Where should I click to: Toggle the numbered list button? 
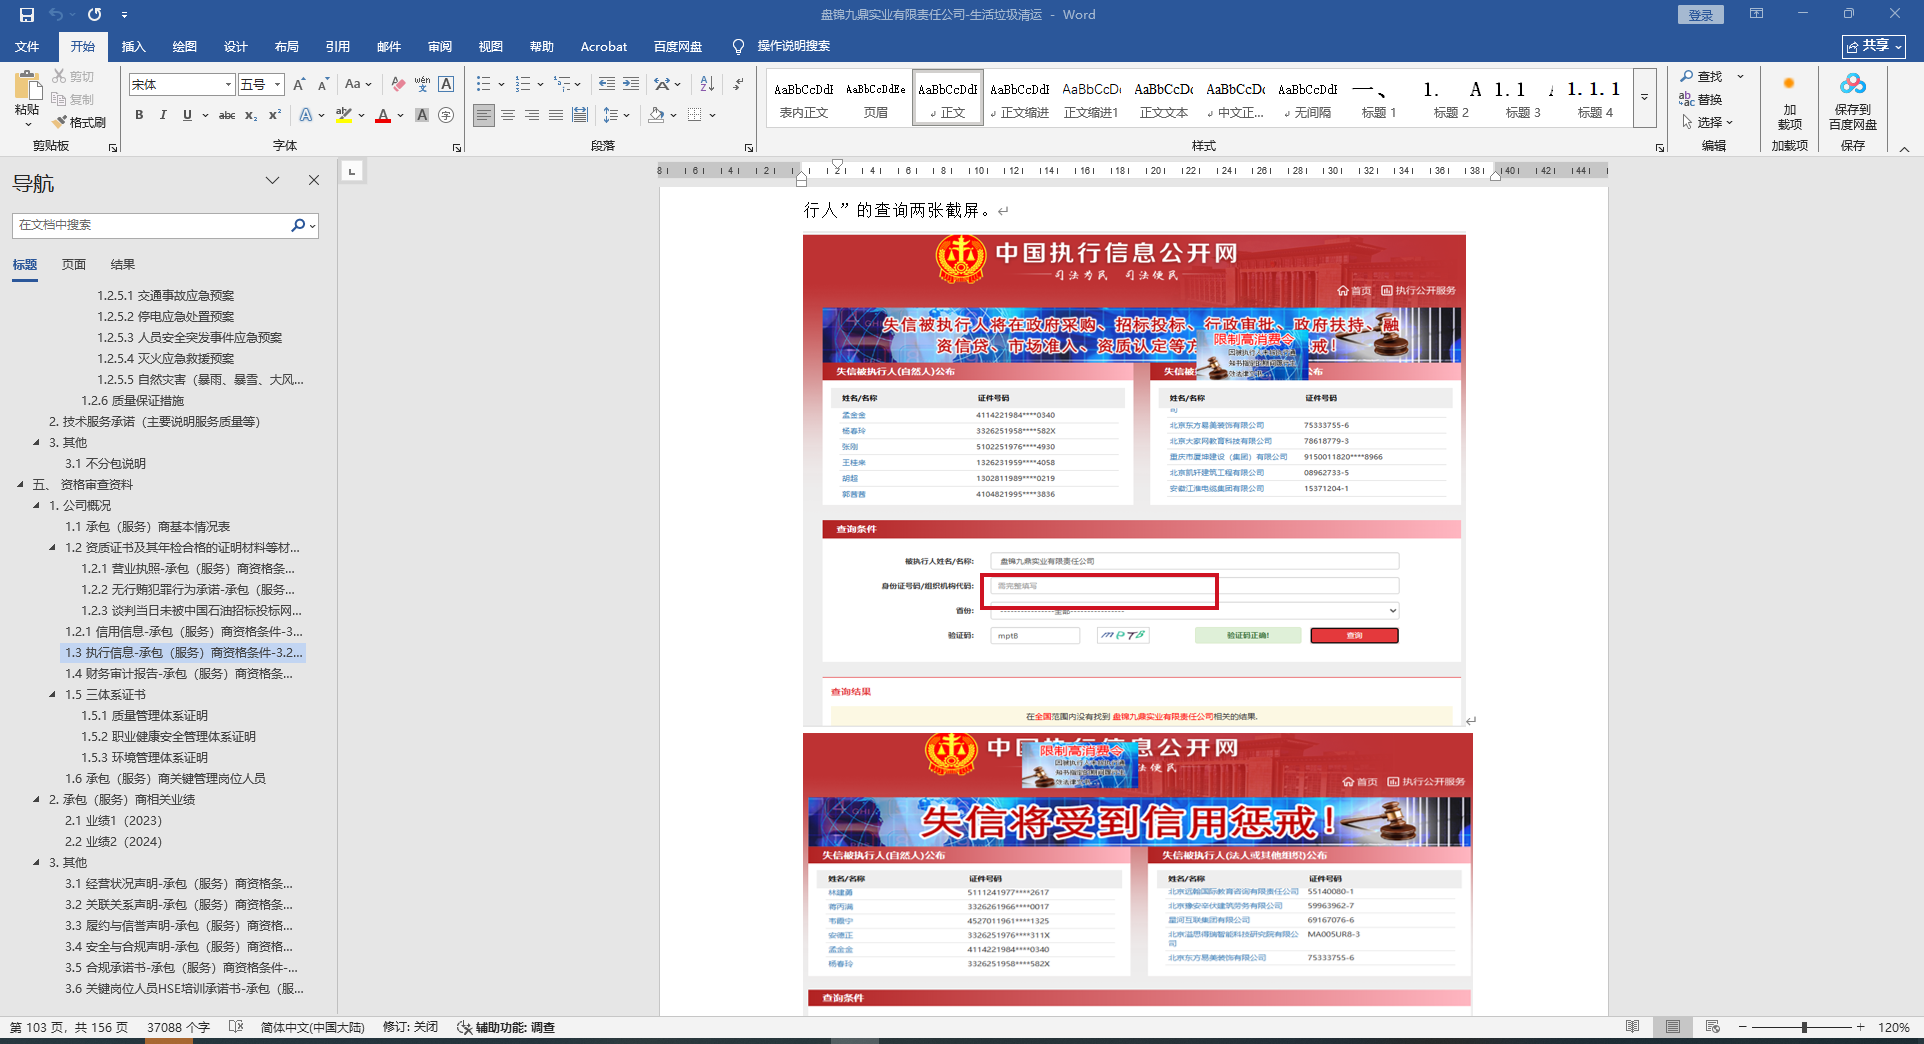(523, 85)
